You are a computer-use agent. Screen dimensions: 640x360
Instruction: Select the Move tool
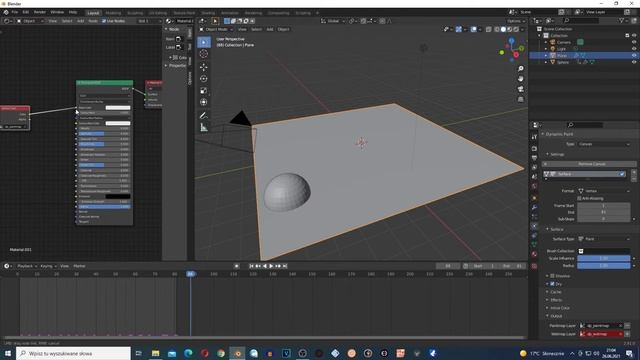[204, 67]
